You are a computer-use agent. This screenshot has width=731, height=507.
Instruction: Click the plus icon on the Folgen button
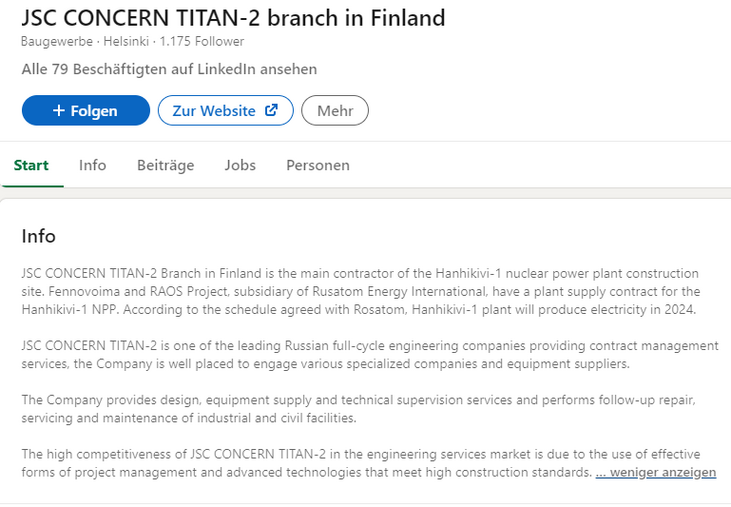click(x=58, y=111)
